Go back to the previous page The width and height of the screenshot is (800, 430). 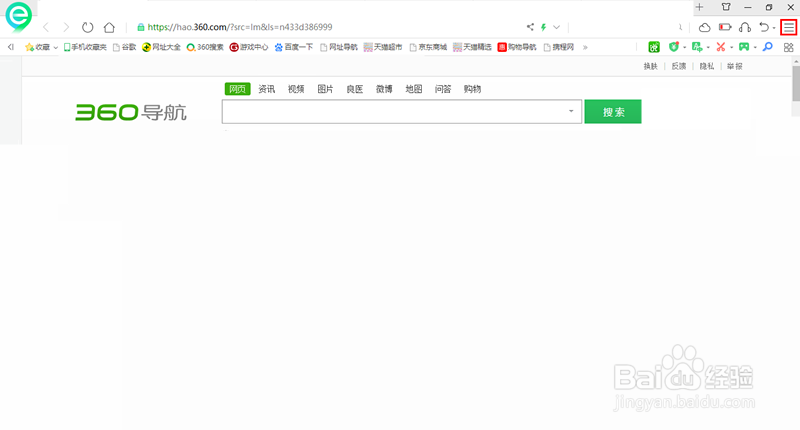point(46,27)
